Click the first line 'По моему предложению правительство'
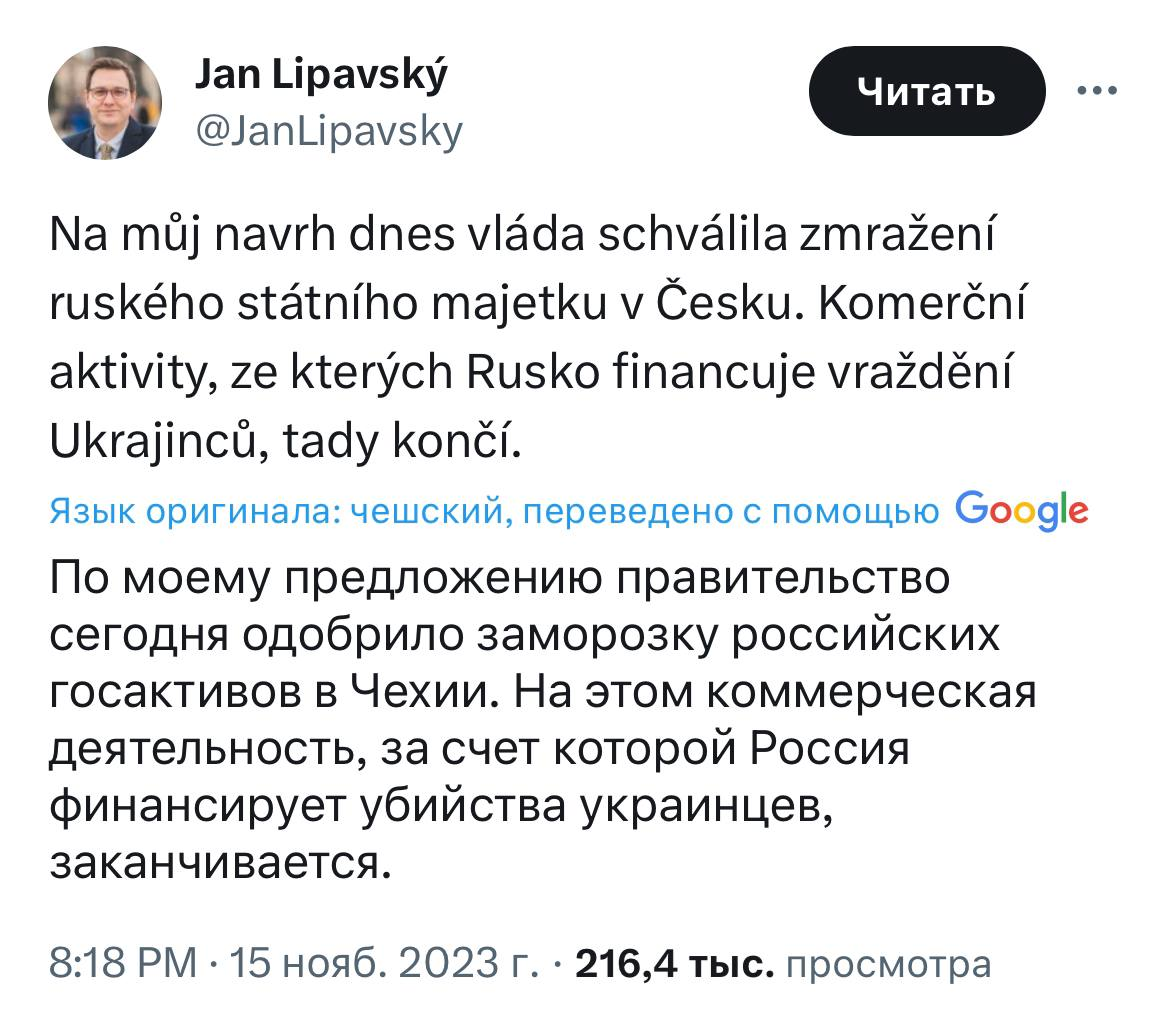This screenshot has height=1018, width=1170. pyautogui.click(x=500, y=579)
